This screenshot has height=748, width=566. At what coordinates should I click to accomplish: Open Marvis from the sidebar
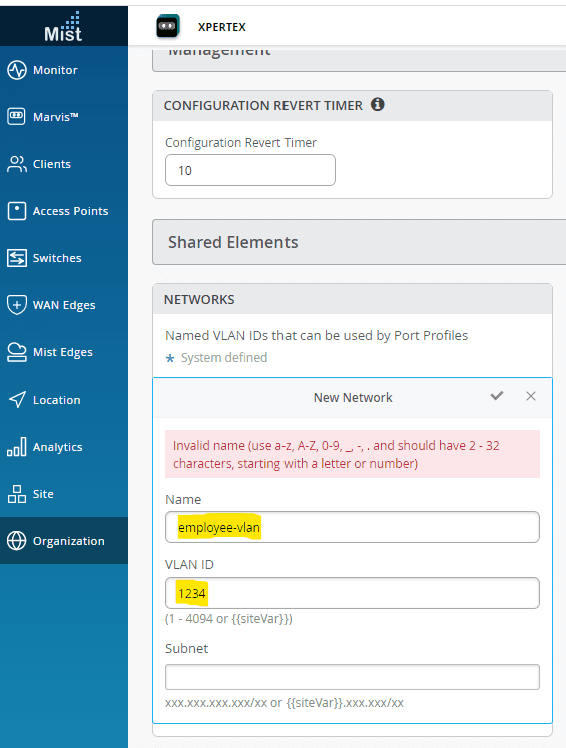tap(55, 117)
